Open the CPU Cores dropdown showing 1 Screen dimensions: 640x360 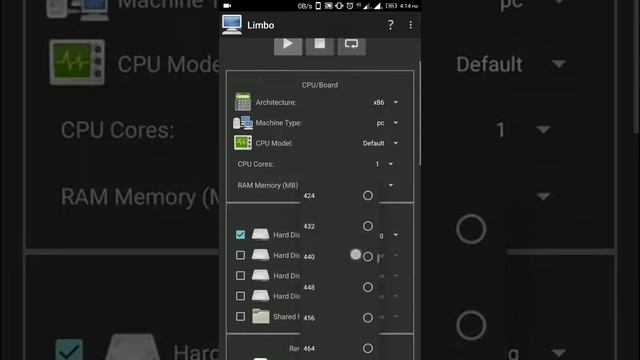coord(384,164)
